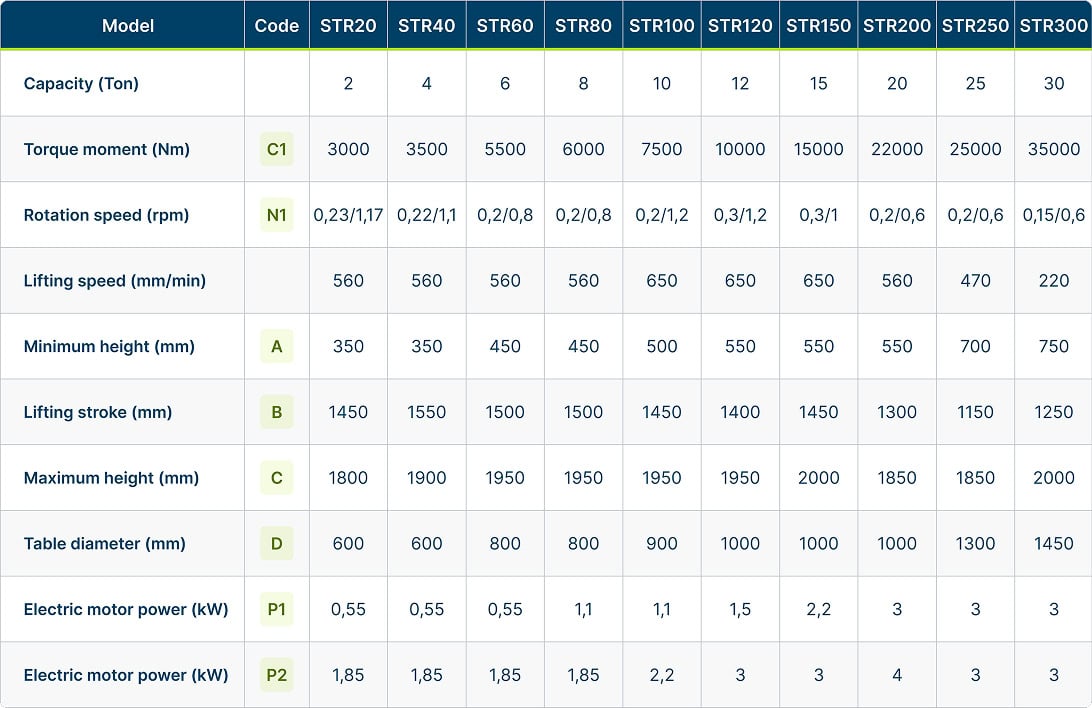1092x708 pixels.
Task: Click the B code badge for lifting stroke
Action: pyautogui.click(x=277, y=412)
